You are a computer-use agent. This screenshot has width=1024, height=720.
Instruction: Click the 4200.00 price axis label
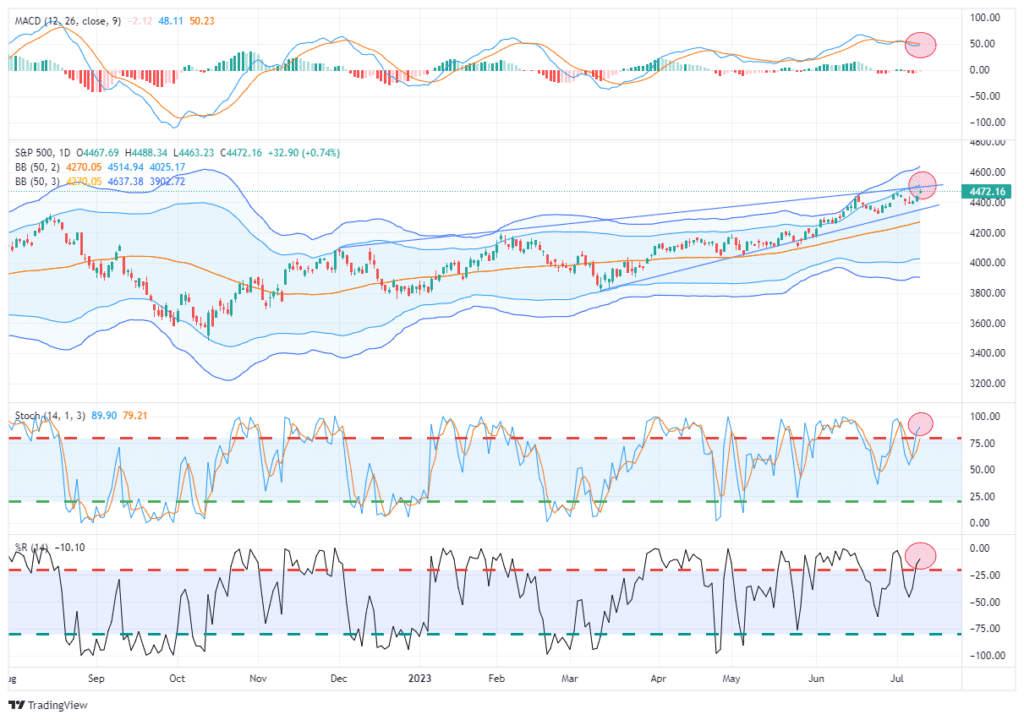(x=986, y=233)
